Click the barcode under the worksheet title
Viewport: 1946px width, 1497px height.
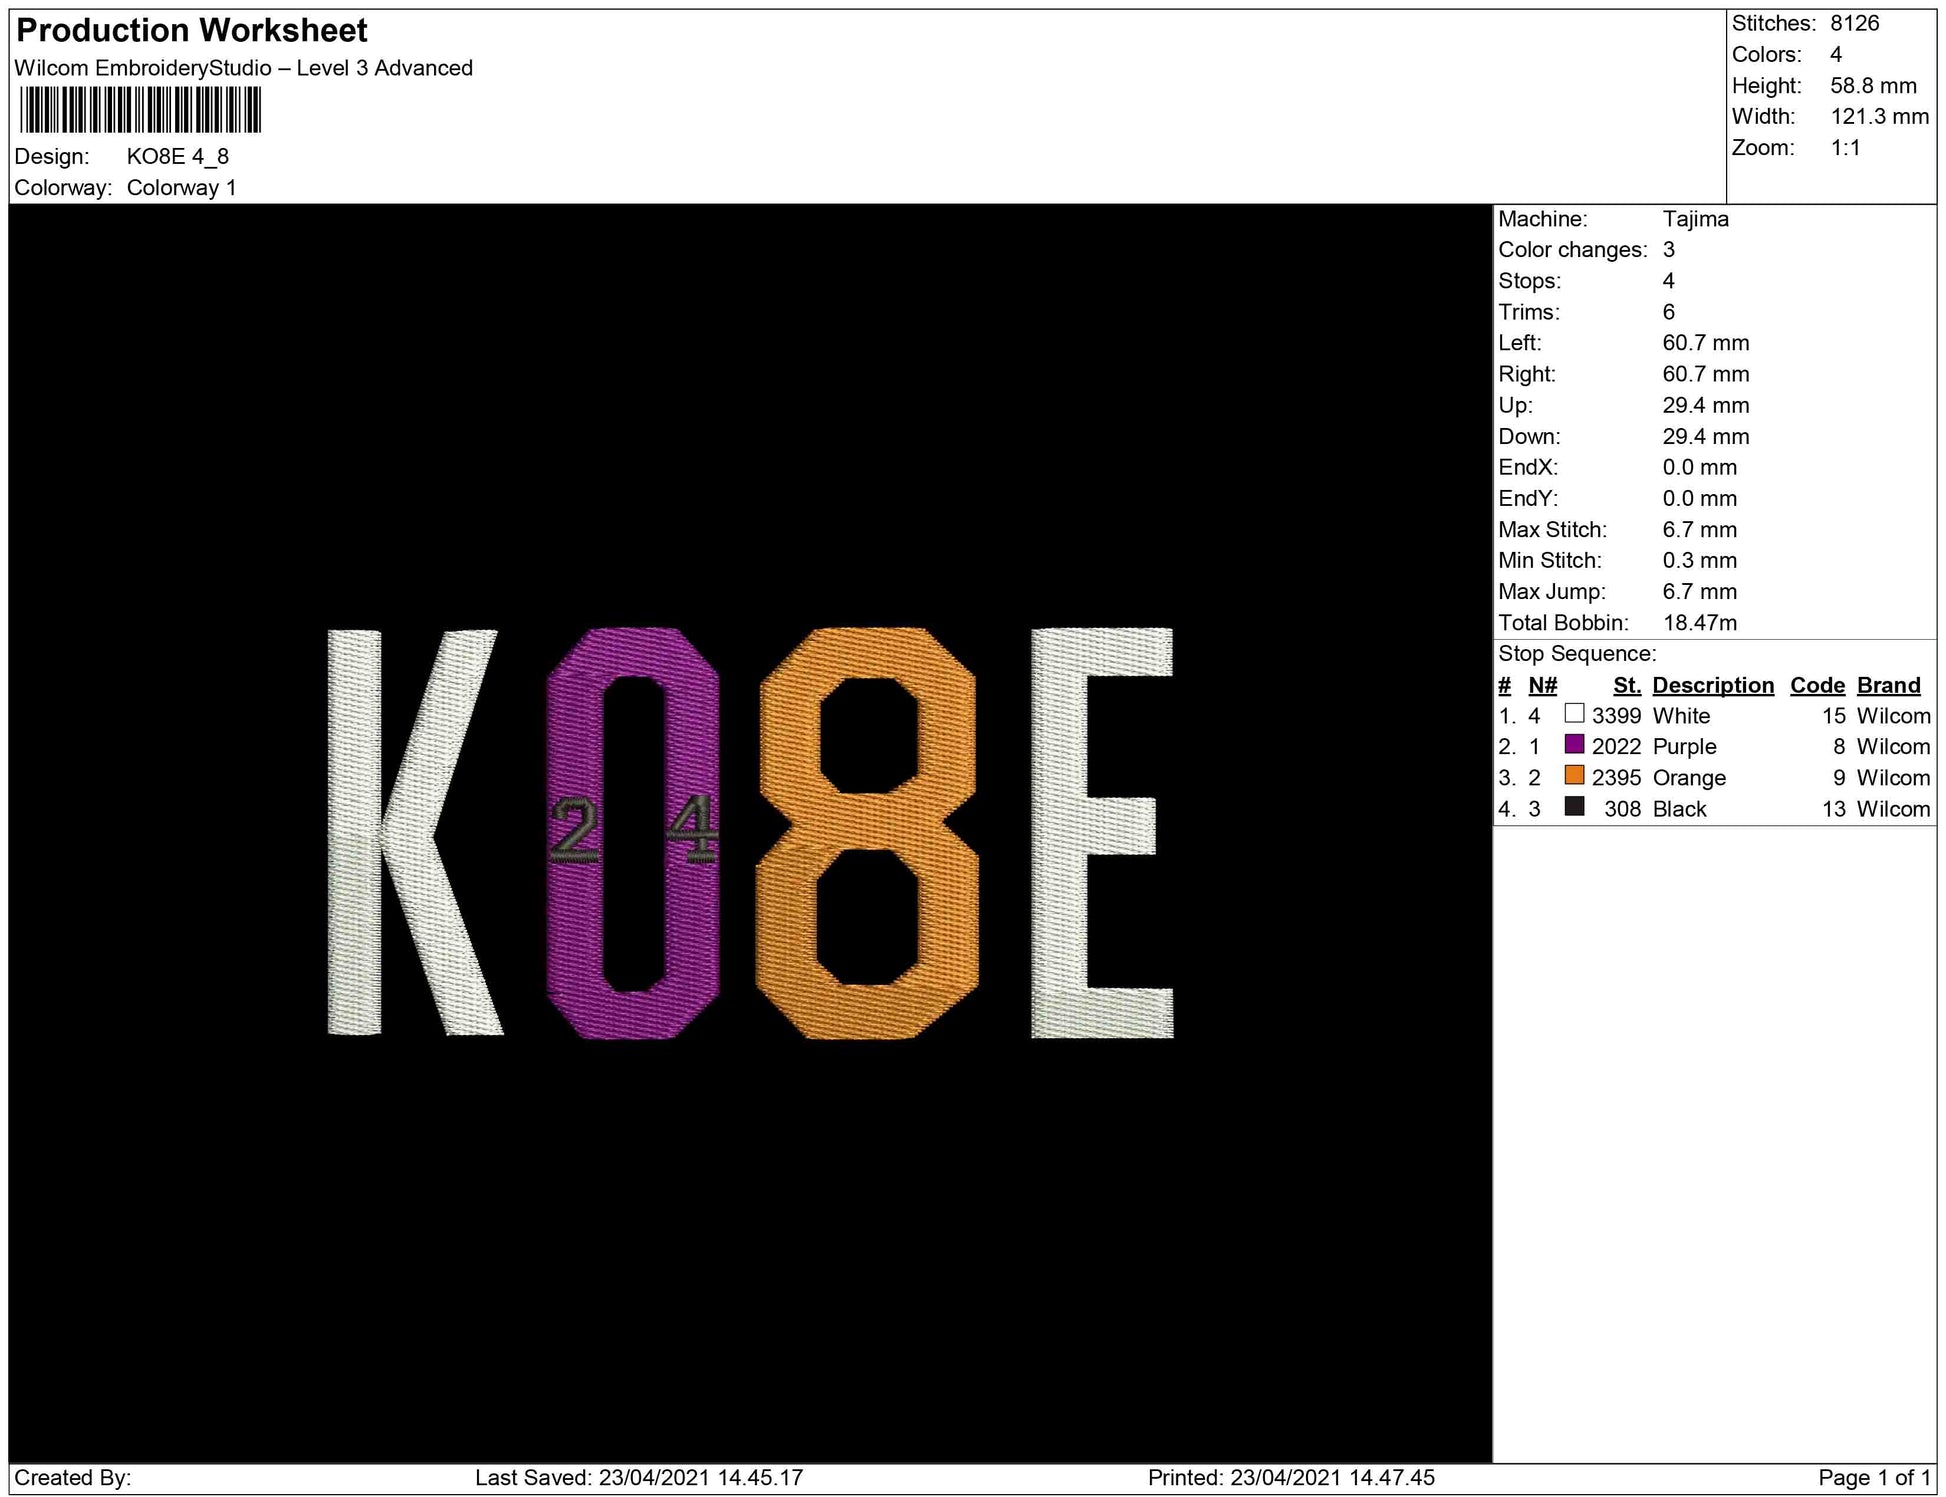point(140,110)
